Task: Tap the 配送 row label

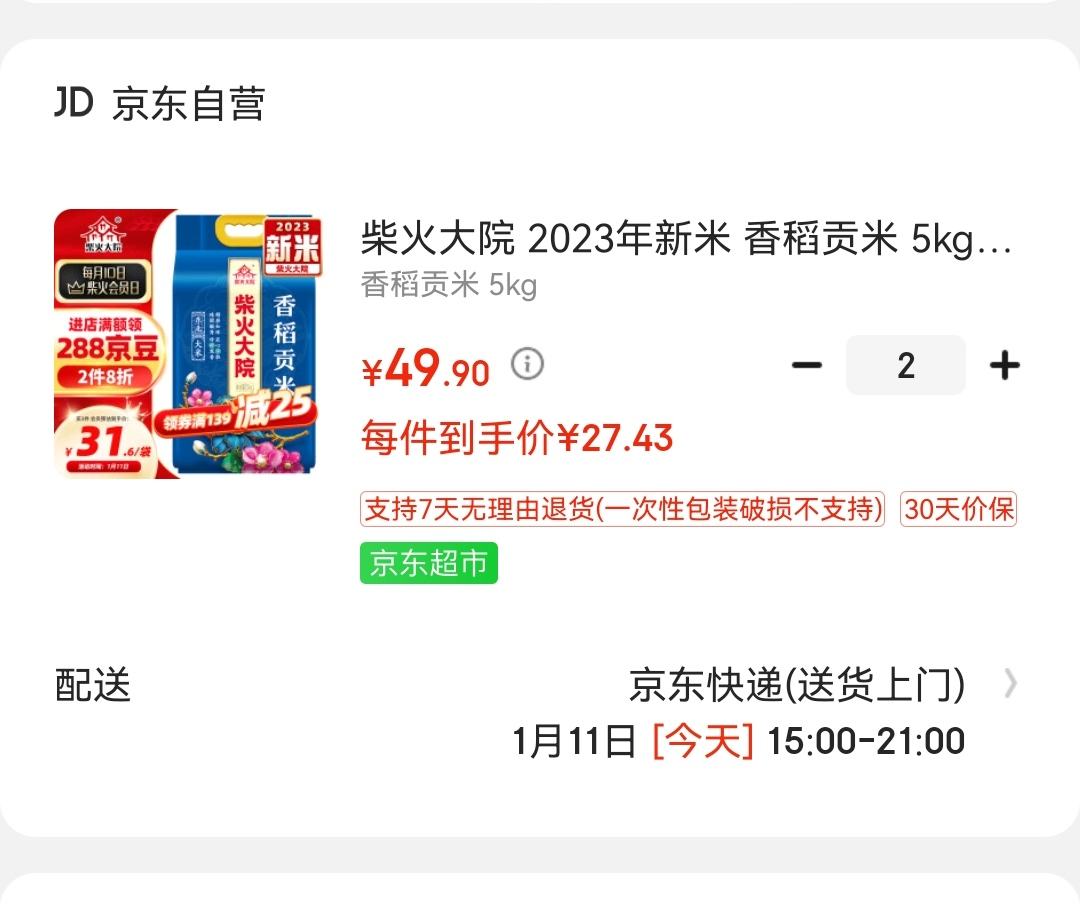Action: pyautogui.click(x=93, y=684)
